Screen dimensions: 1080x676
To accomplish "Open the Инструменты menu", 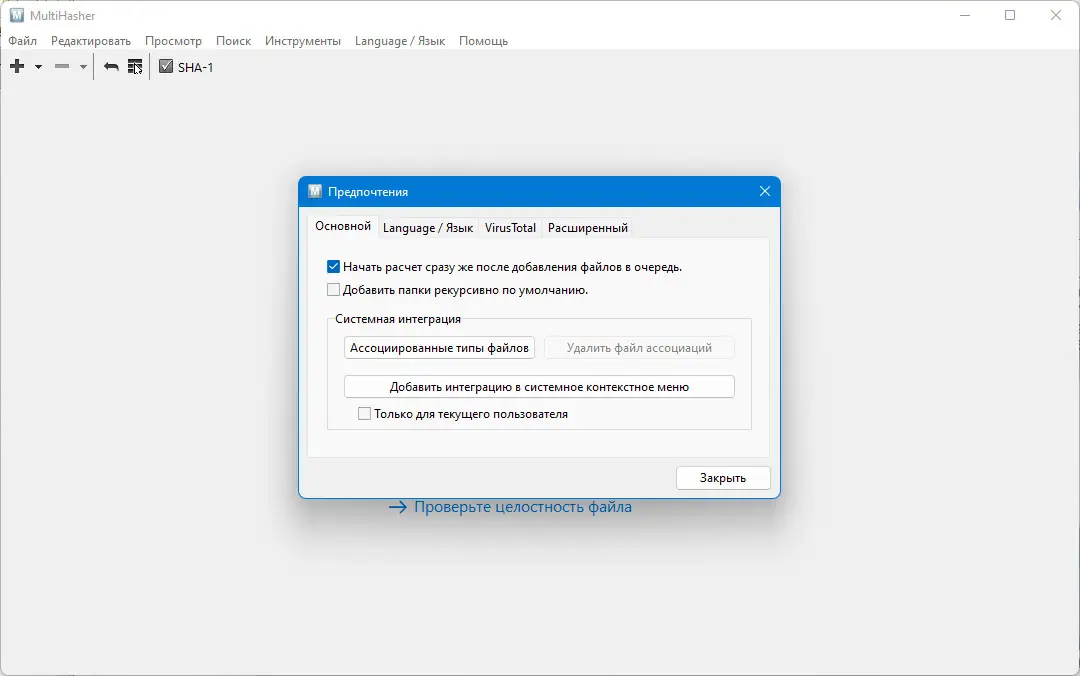I will 303,41.
